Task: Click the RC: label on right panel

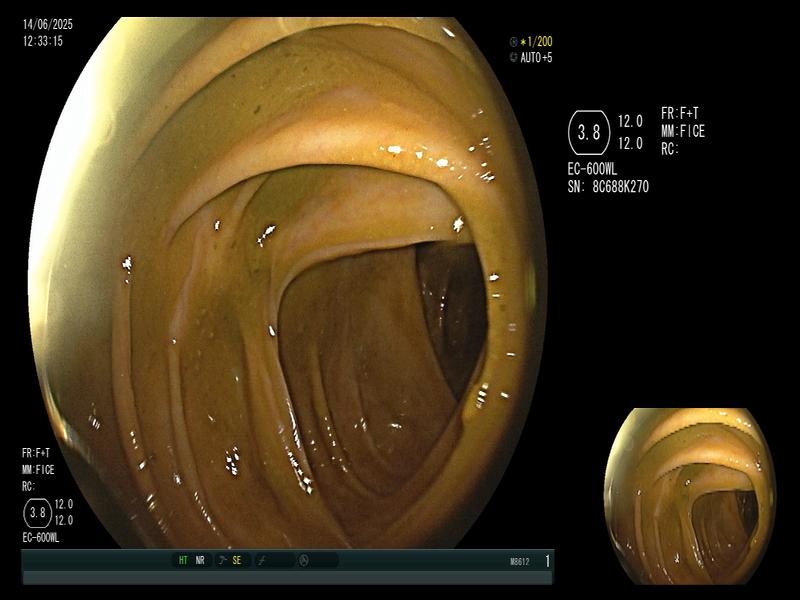Action: pyautogui.click(x=670, y=149)
